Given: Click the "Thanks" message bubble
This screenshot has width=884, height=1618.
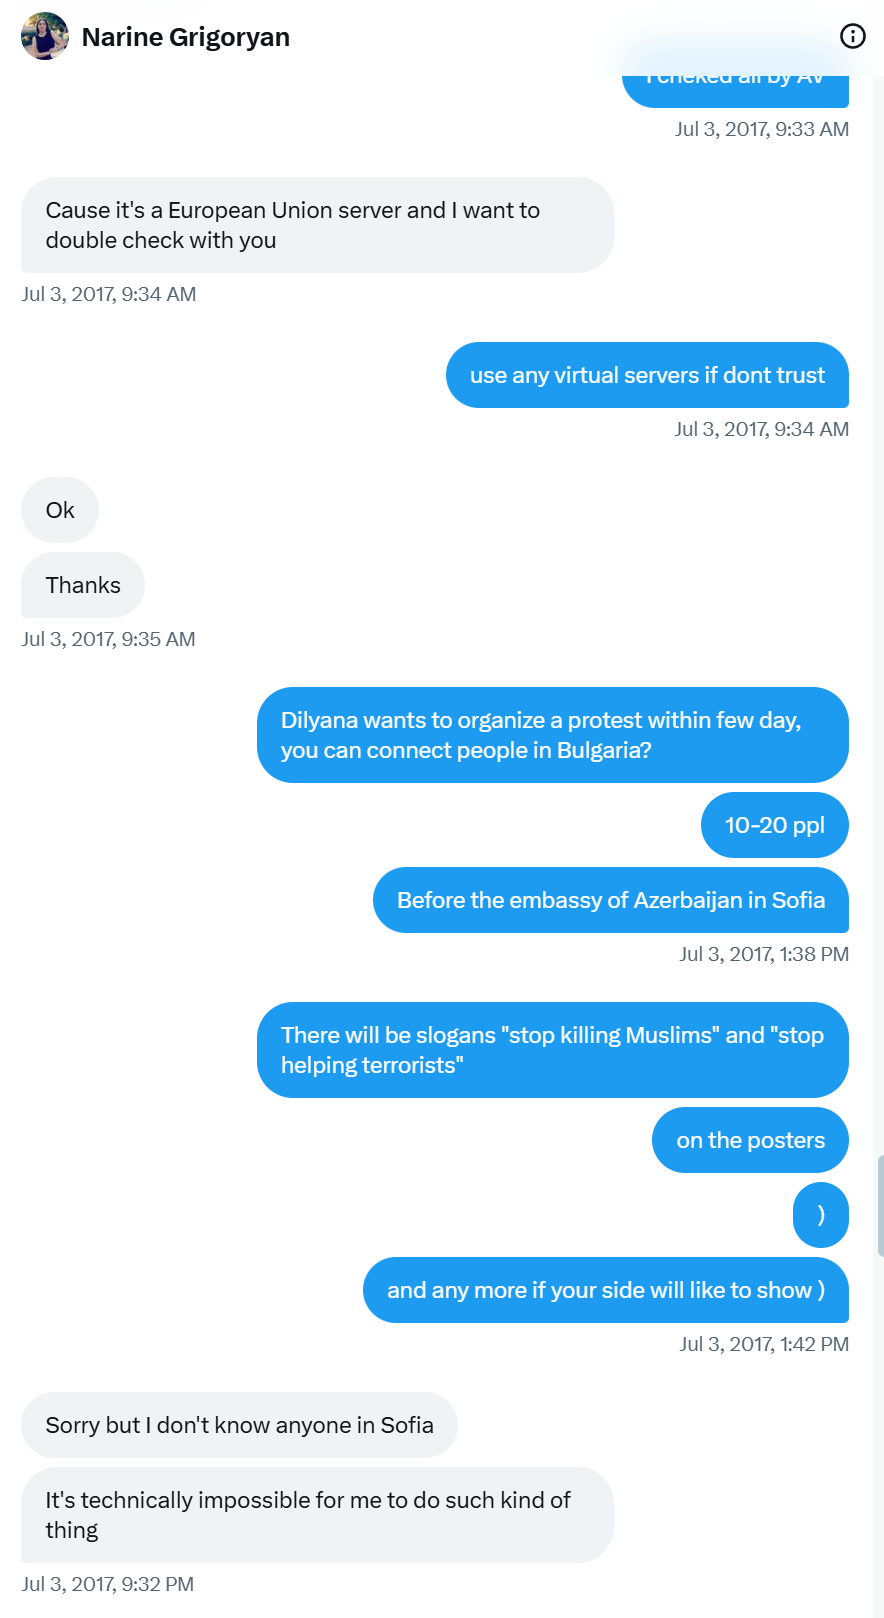Looking at the screenshot, I should [83, 585].
